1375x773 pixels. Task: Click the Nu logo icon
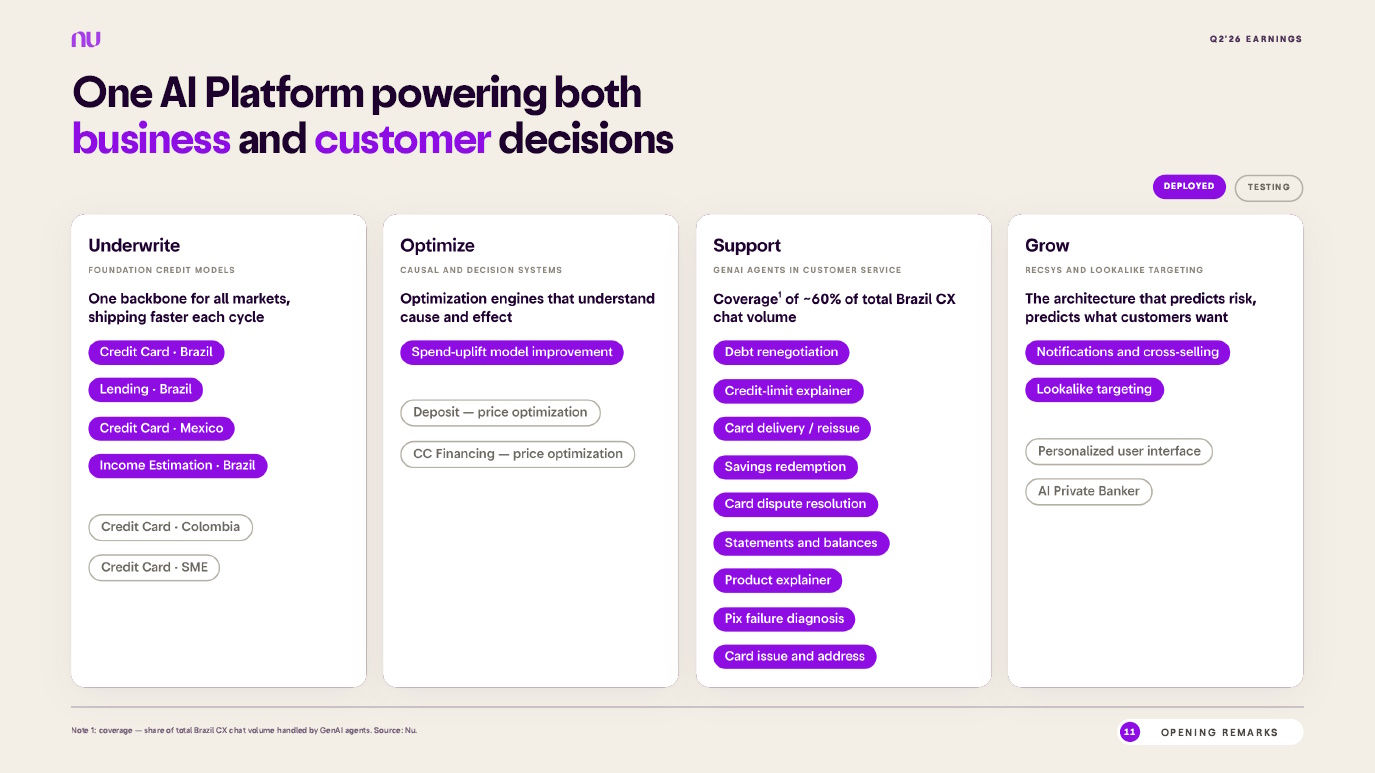pos(86,39)
